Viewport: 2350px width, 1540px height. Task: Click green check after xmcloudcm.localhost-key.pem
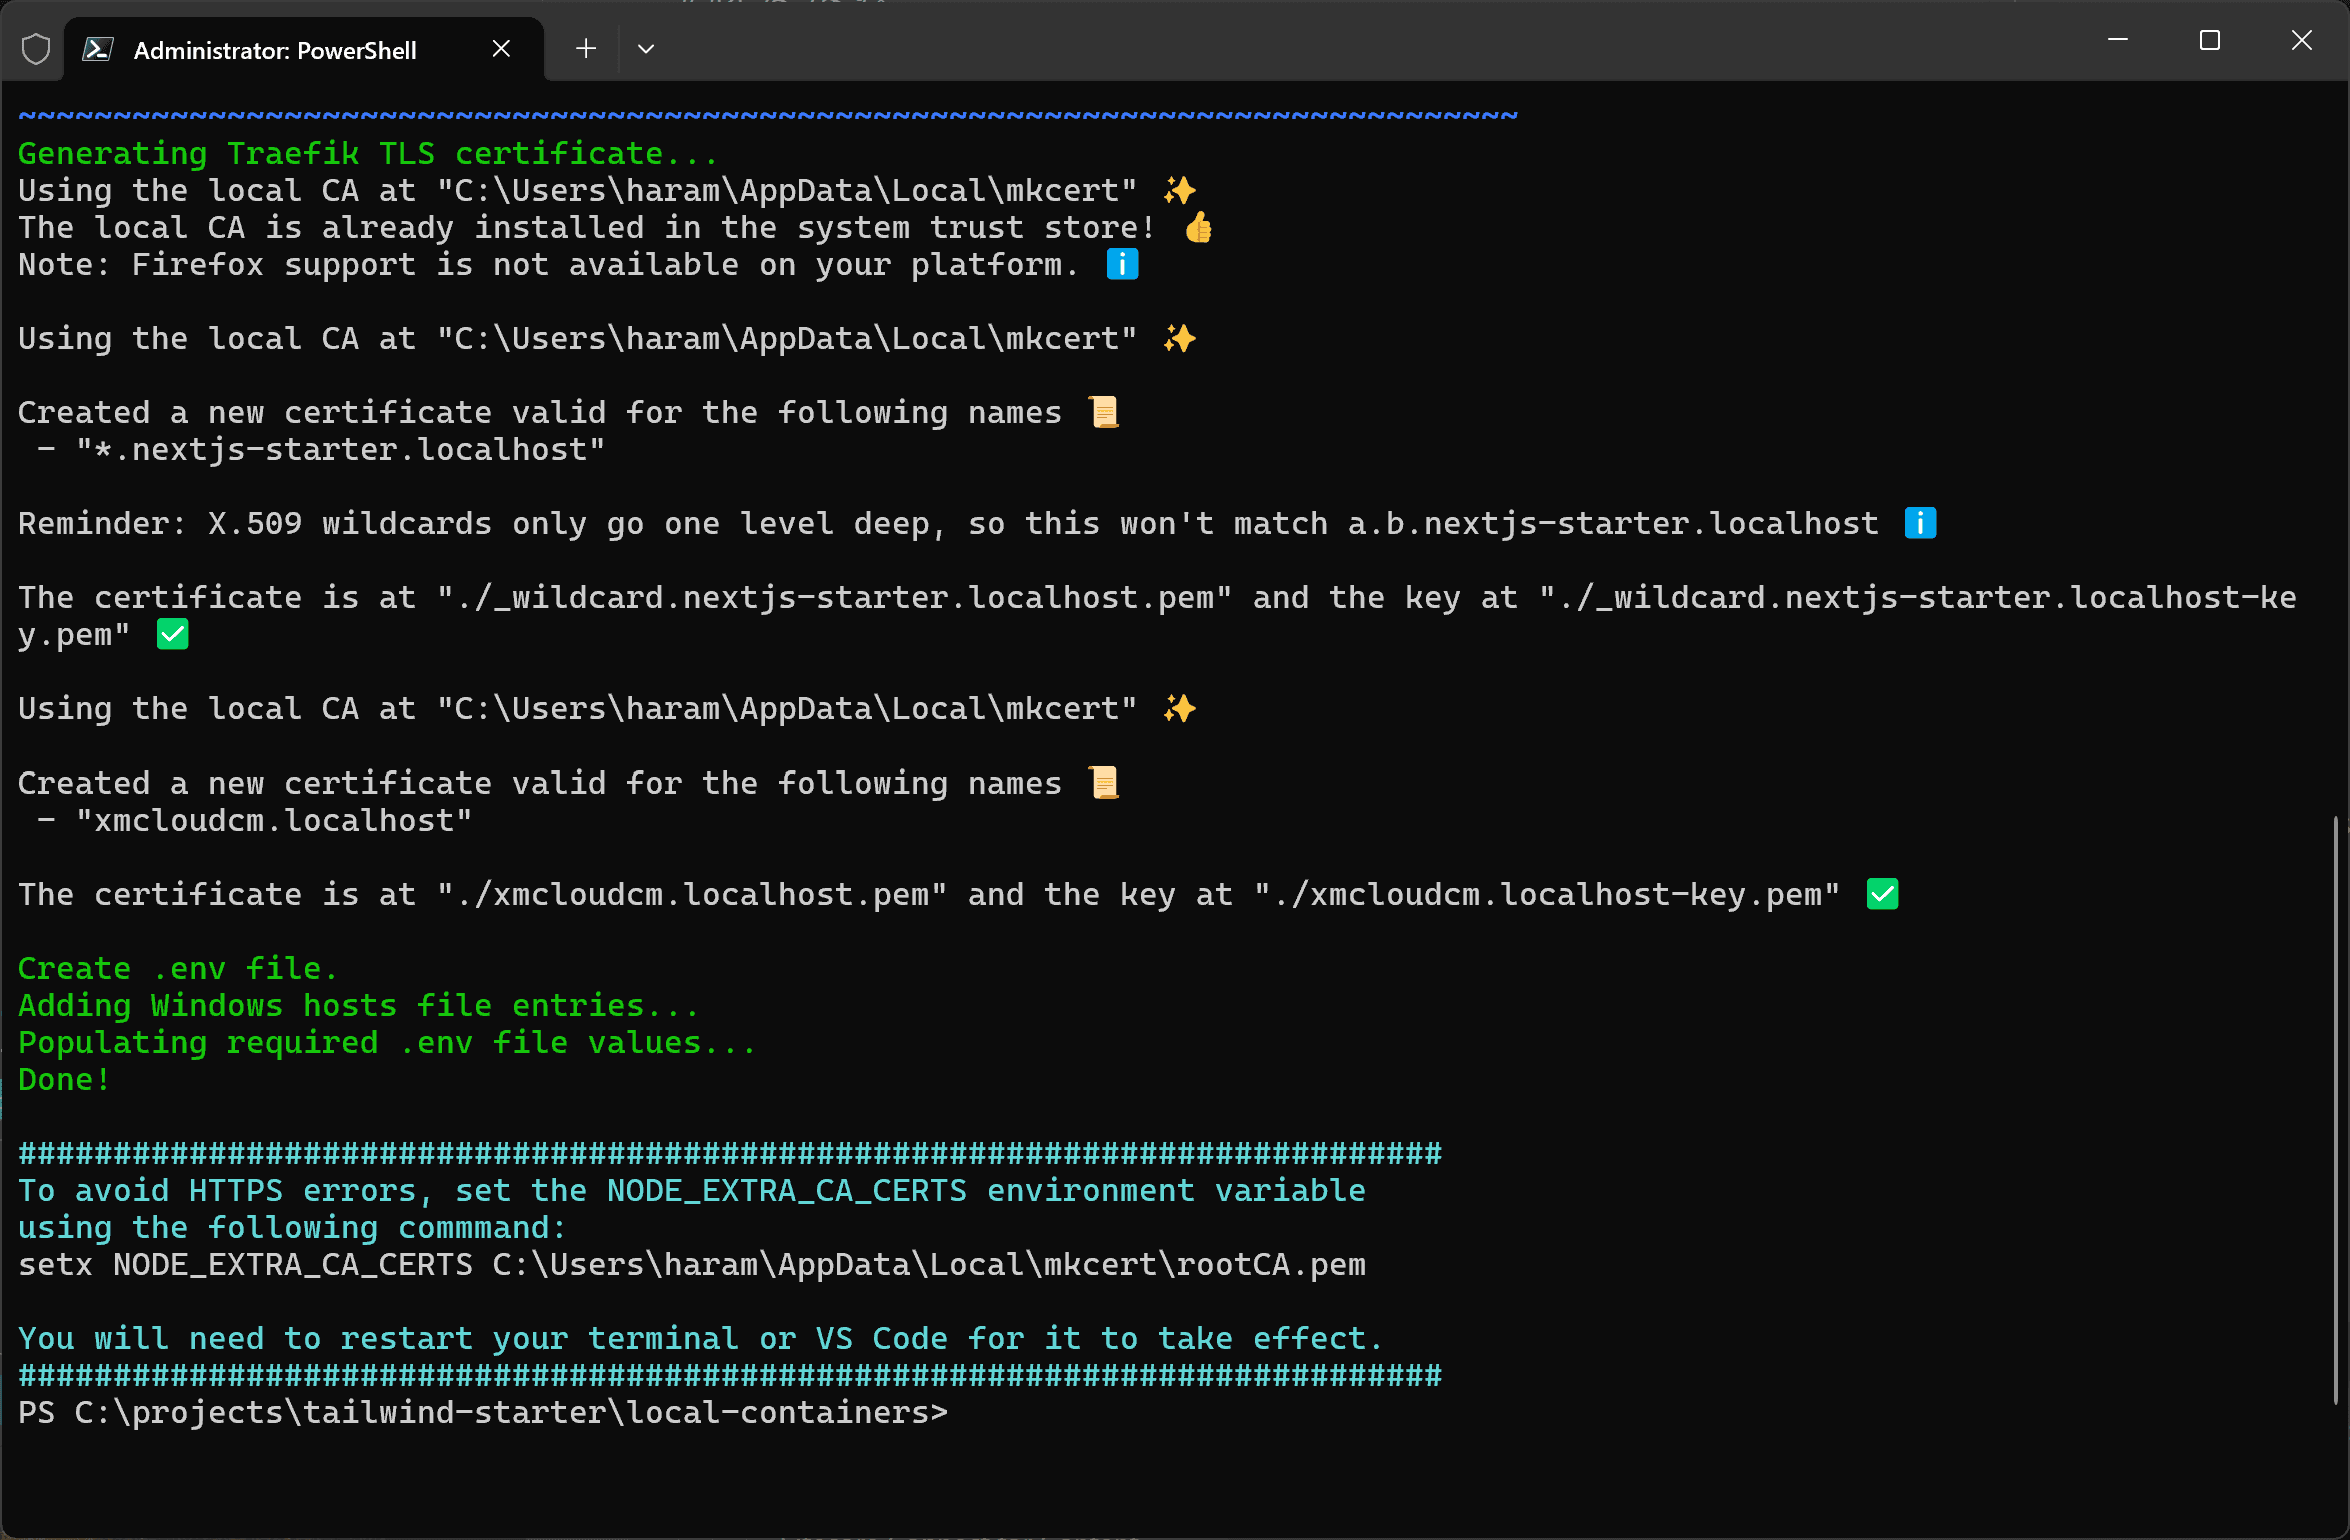tap(1882, 894)
